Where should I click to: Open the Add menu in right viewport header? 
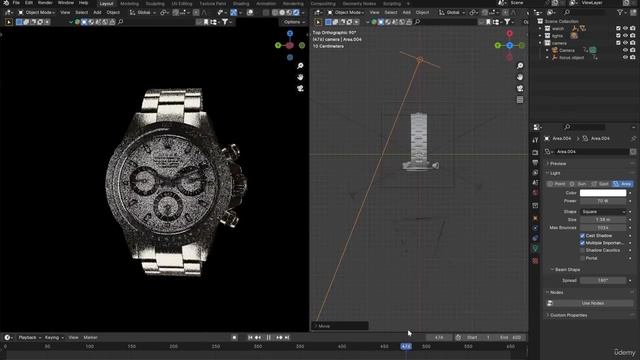(407, 13)
